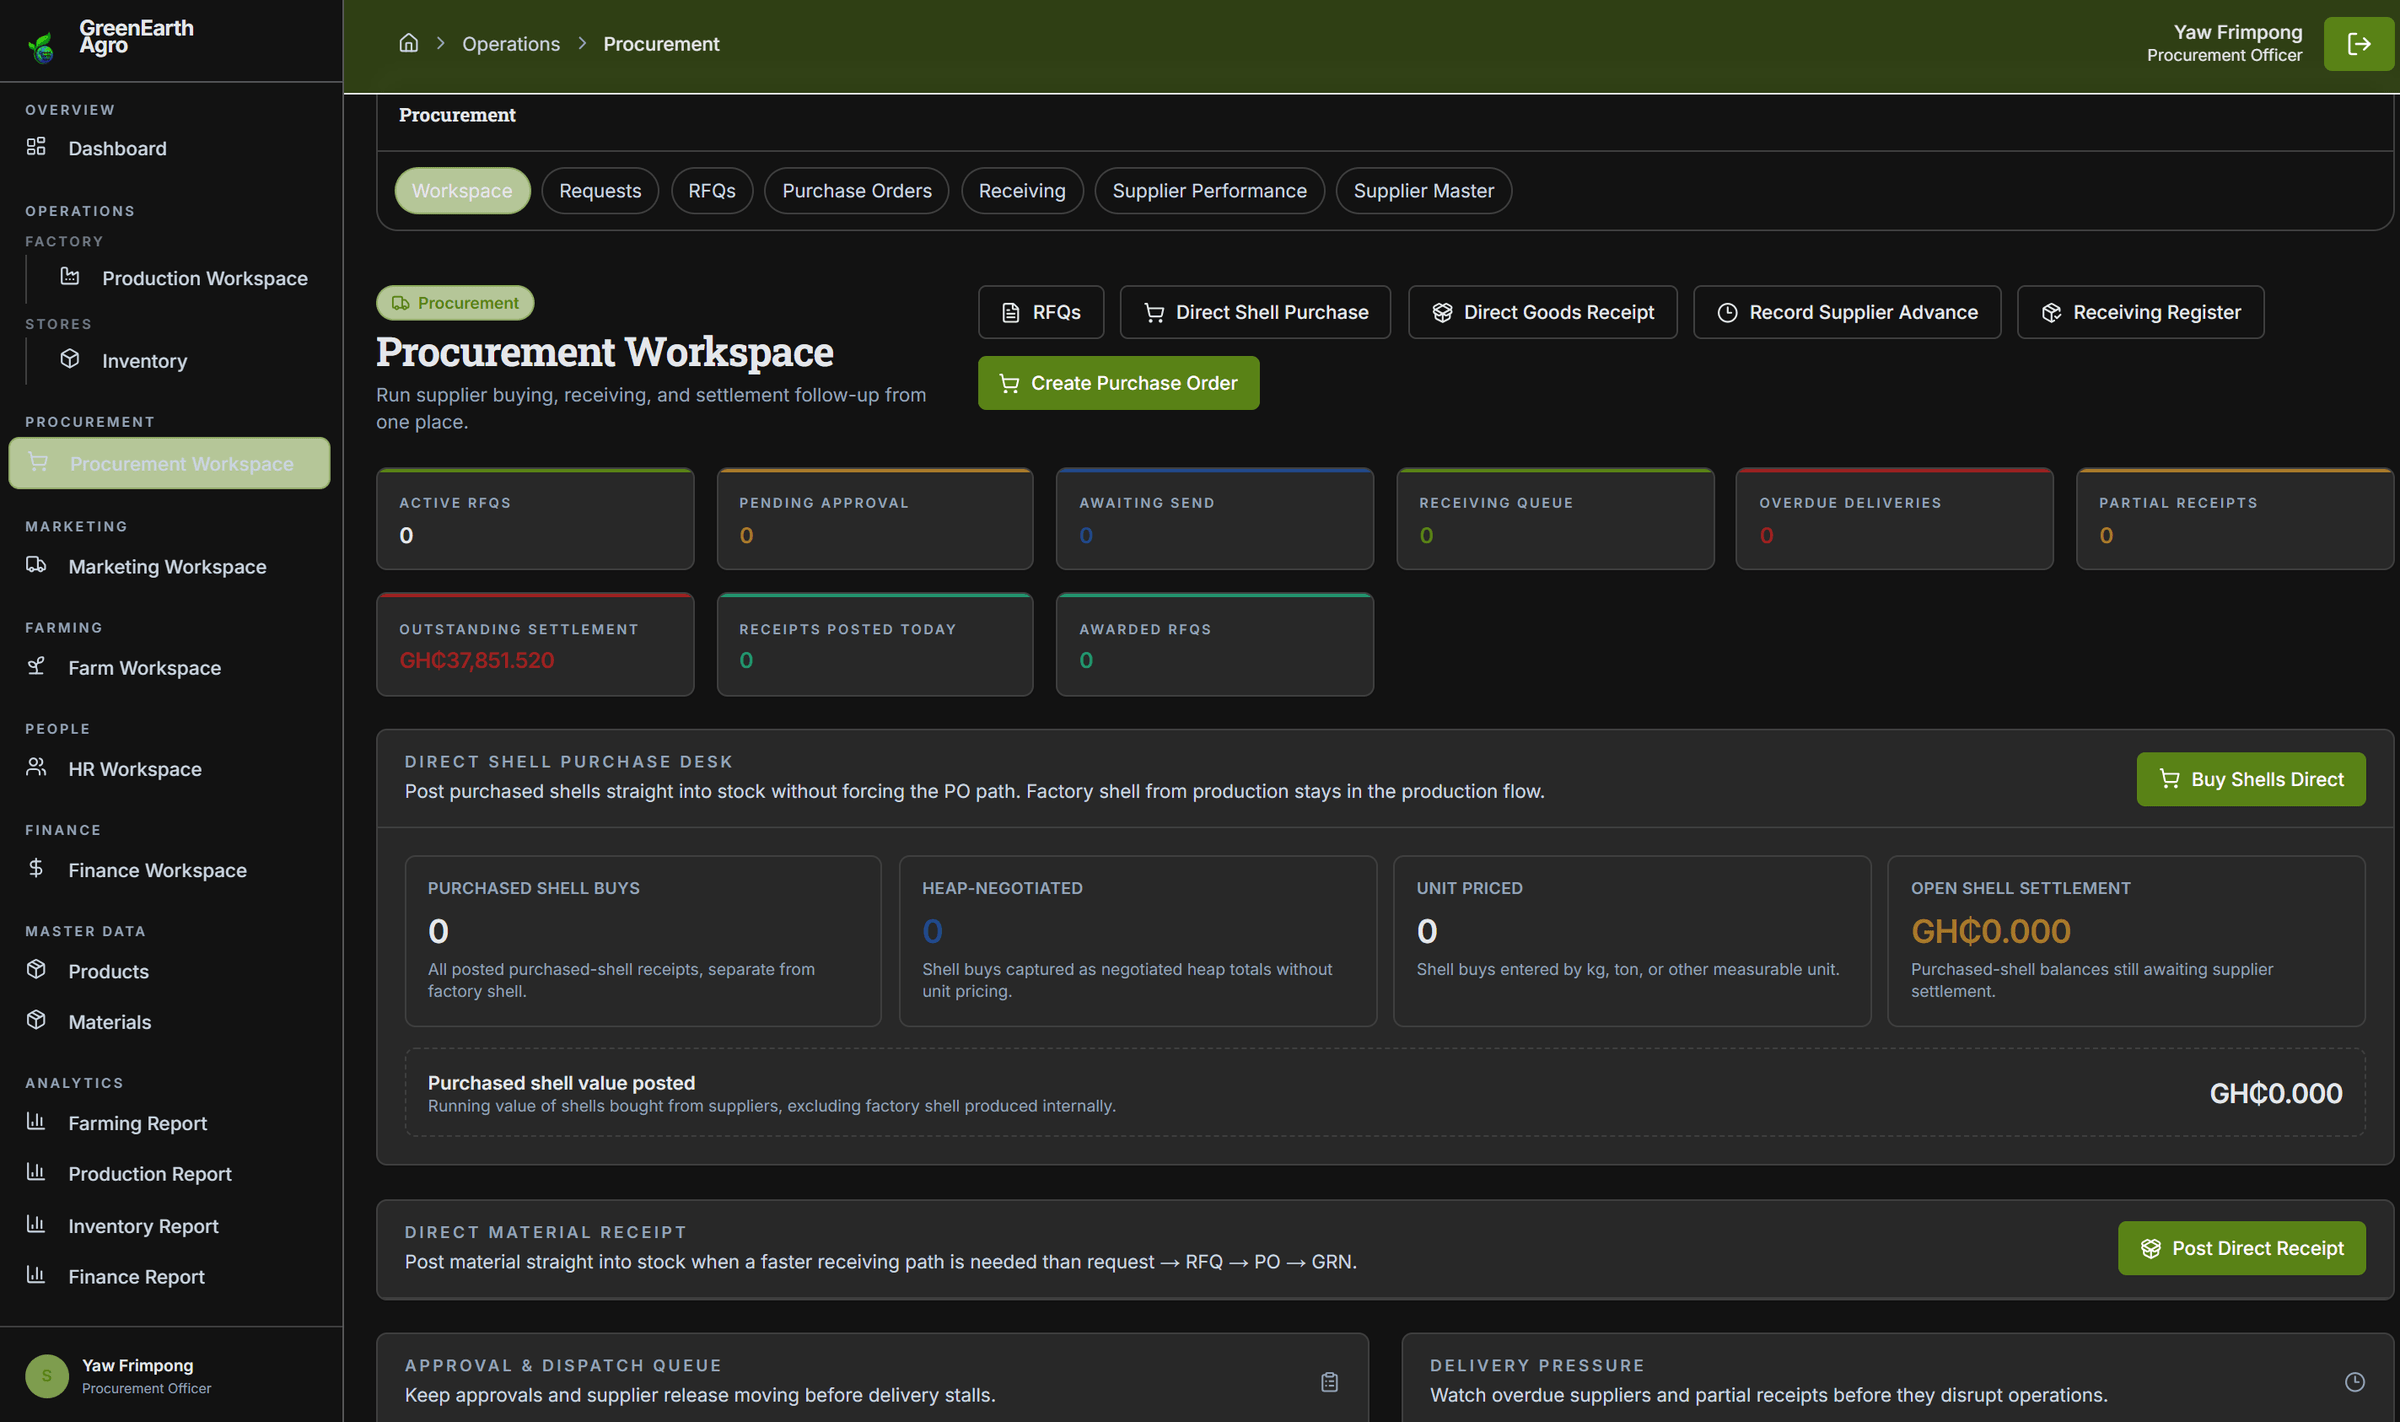The width and height of the screenshot is (2400, 1422).
Task: Click the home icon in the breadcrumb
Action: click(x=408, y=43)
